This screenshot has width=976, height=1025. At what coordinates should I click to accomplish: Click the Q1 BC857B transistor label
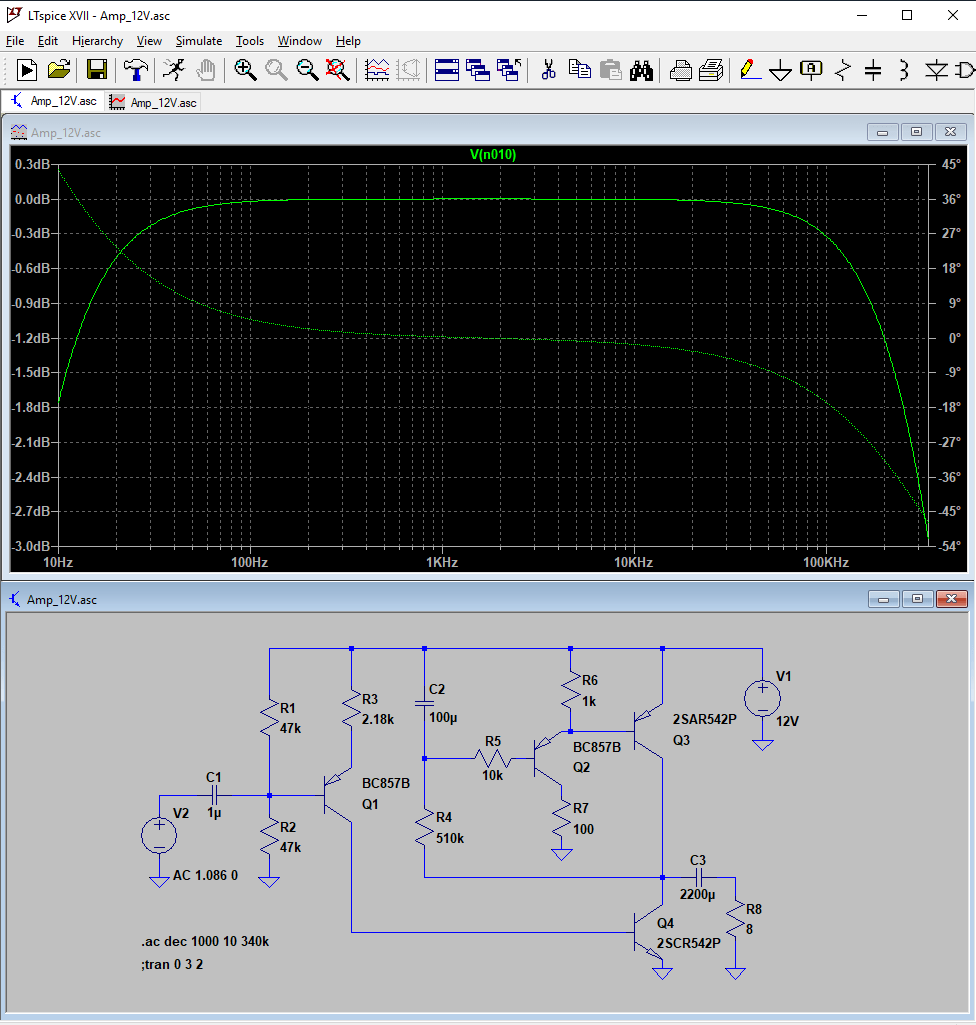(386, 783)
